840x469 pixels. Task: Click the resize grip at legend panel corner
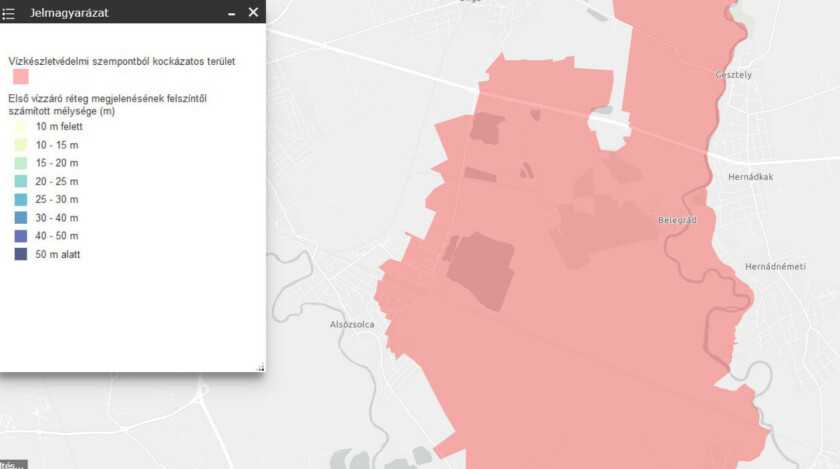(260, 367)
